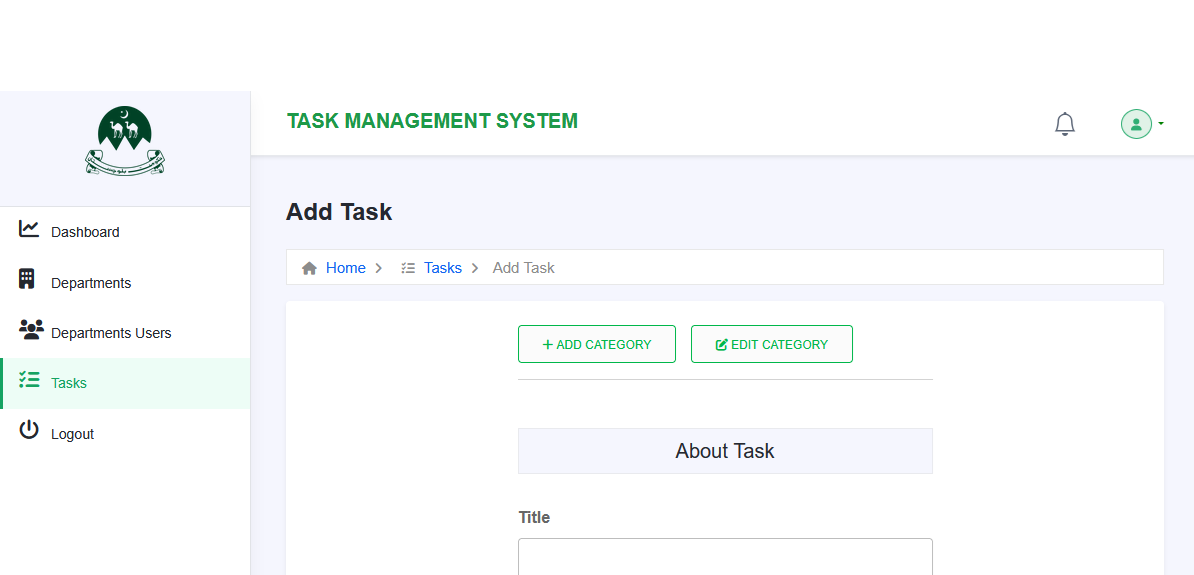Select the Departments menu label
This screenshot has width=1194, height=575.
pyautogui.click(x=91, y=283)
